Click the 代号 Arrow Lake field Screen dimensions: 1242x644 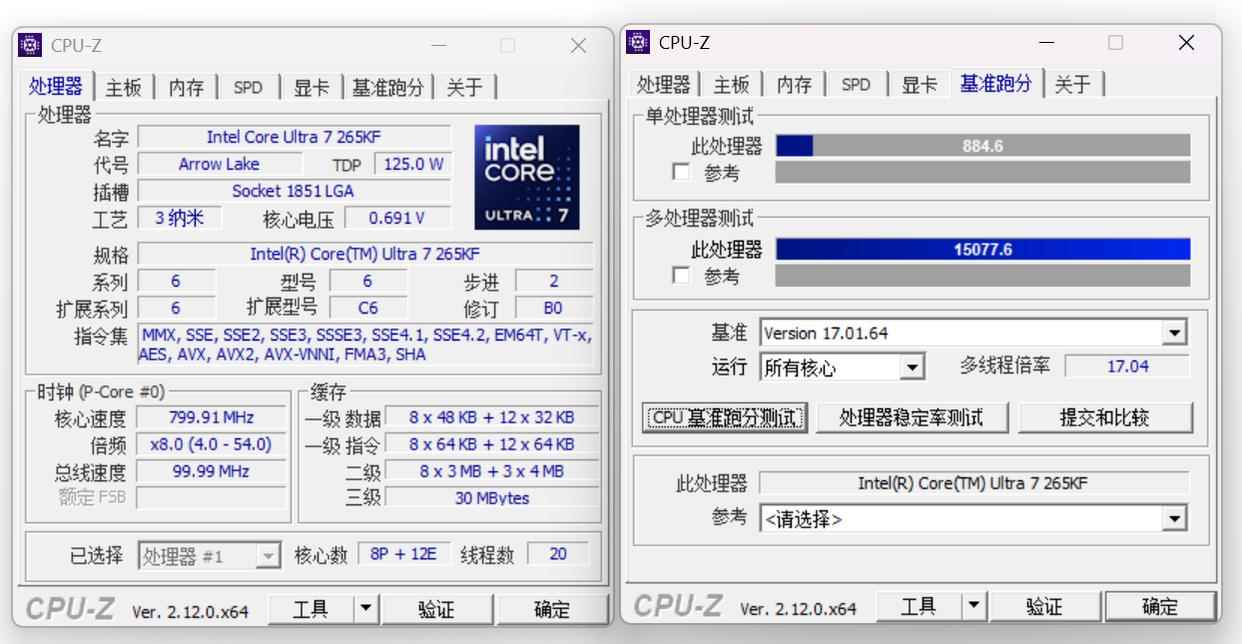click(219, 164)
